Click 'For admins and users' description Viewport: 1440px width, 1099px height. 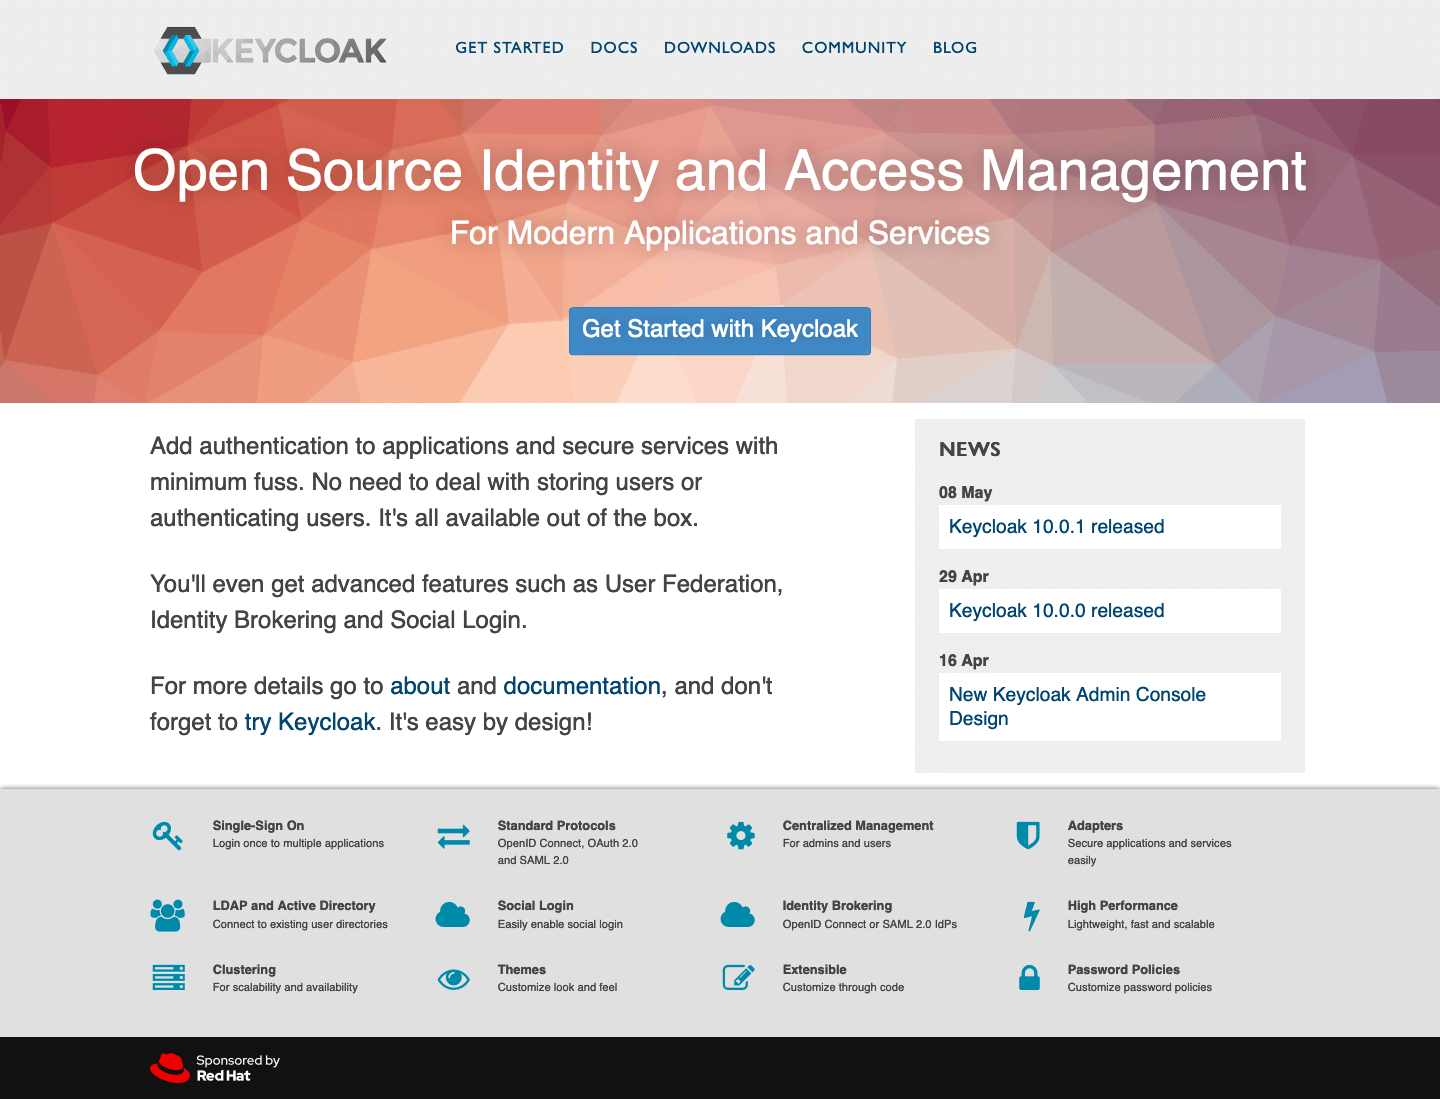click(x=836, y=844)
